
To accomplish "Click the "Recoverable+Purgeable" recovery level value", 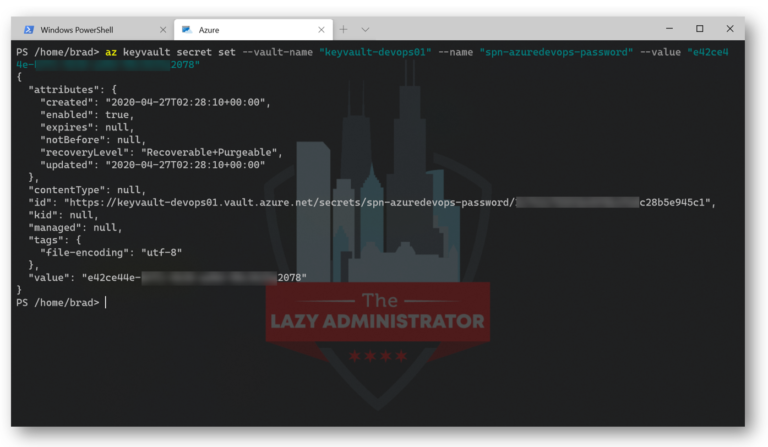I will 209,152.
